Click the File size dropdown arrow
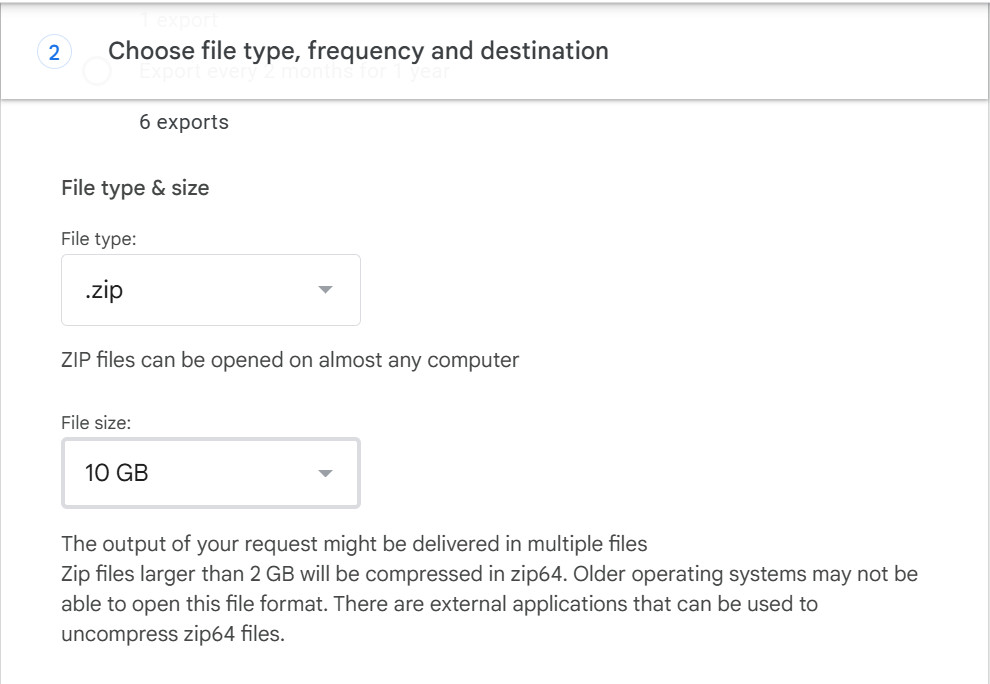Image resolution: width=990 pixels, height=684 pixels. point(325,472)
